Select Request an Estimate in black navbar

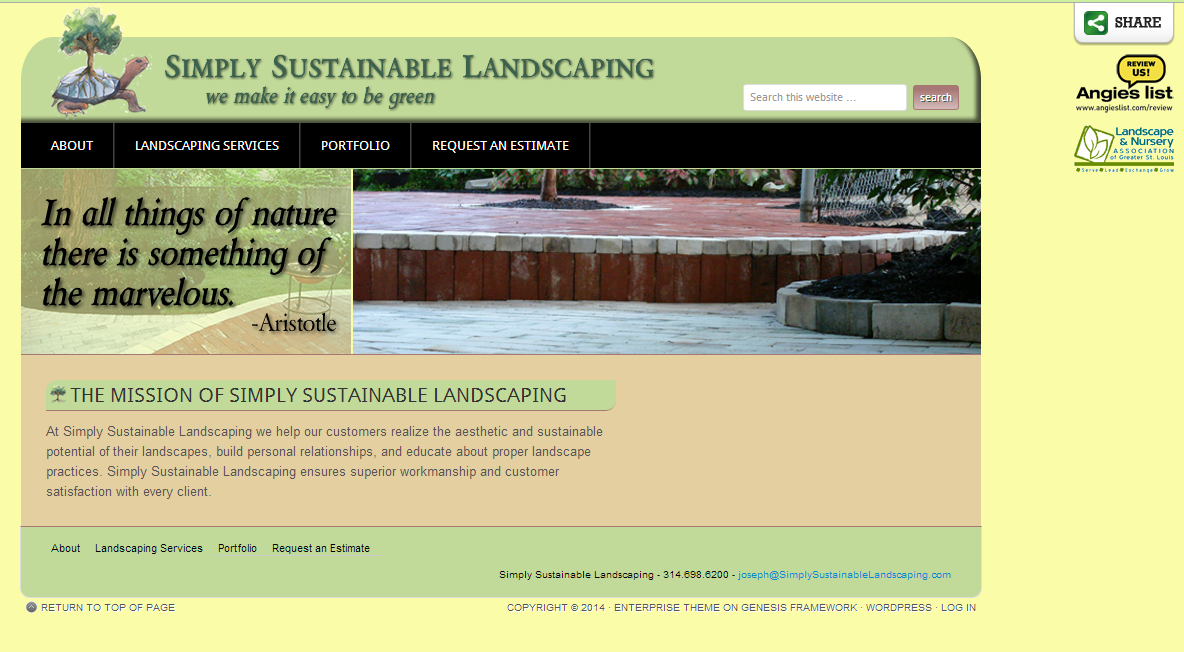(x=500, y=146)
